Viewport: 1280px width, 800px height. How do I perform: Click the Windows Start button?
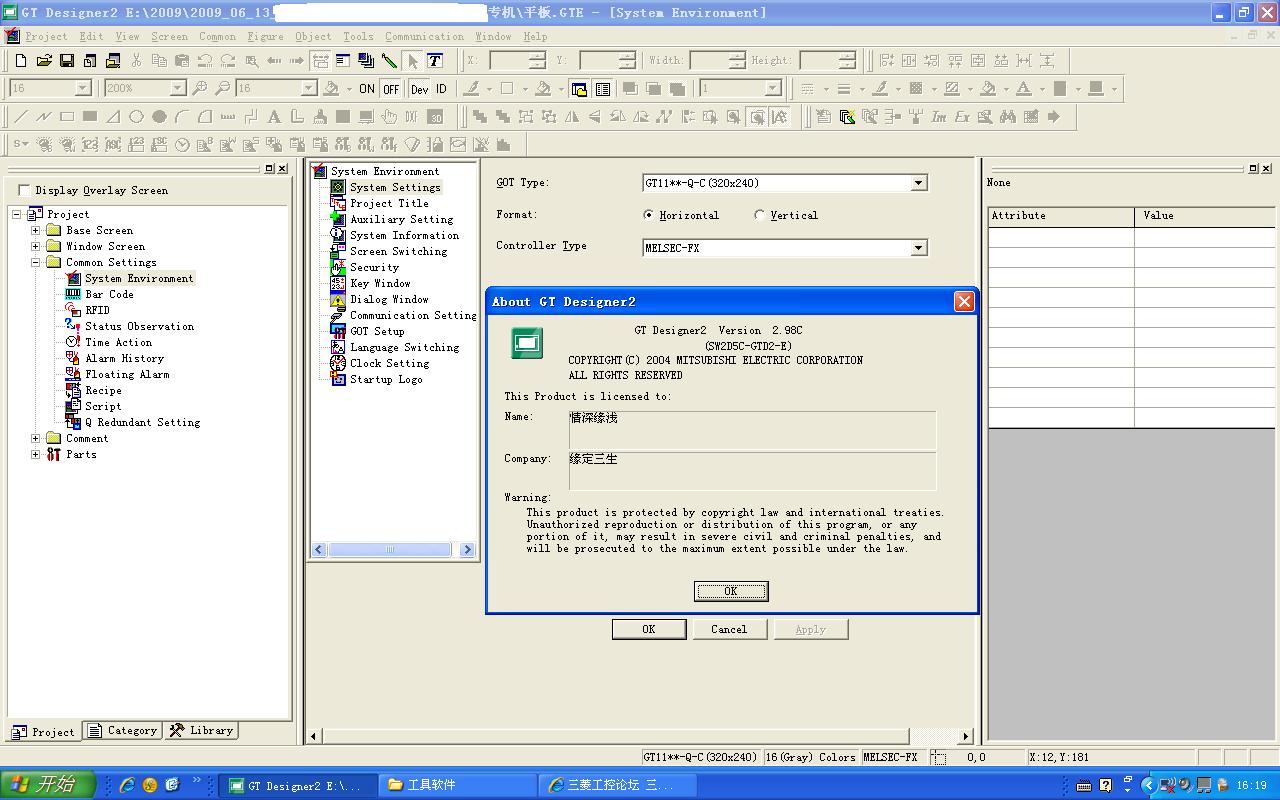coord(48,785)
